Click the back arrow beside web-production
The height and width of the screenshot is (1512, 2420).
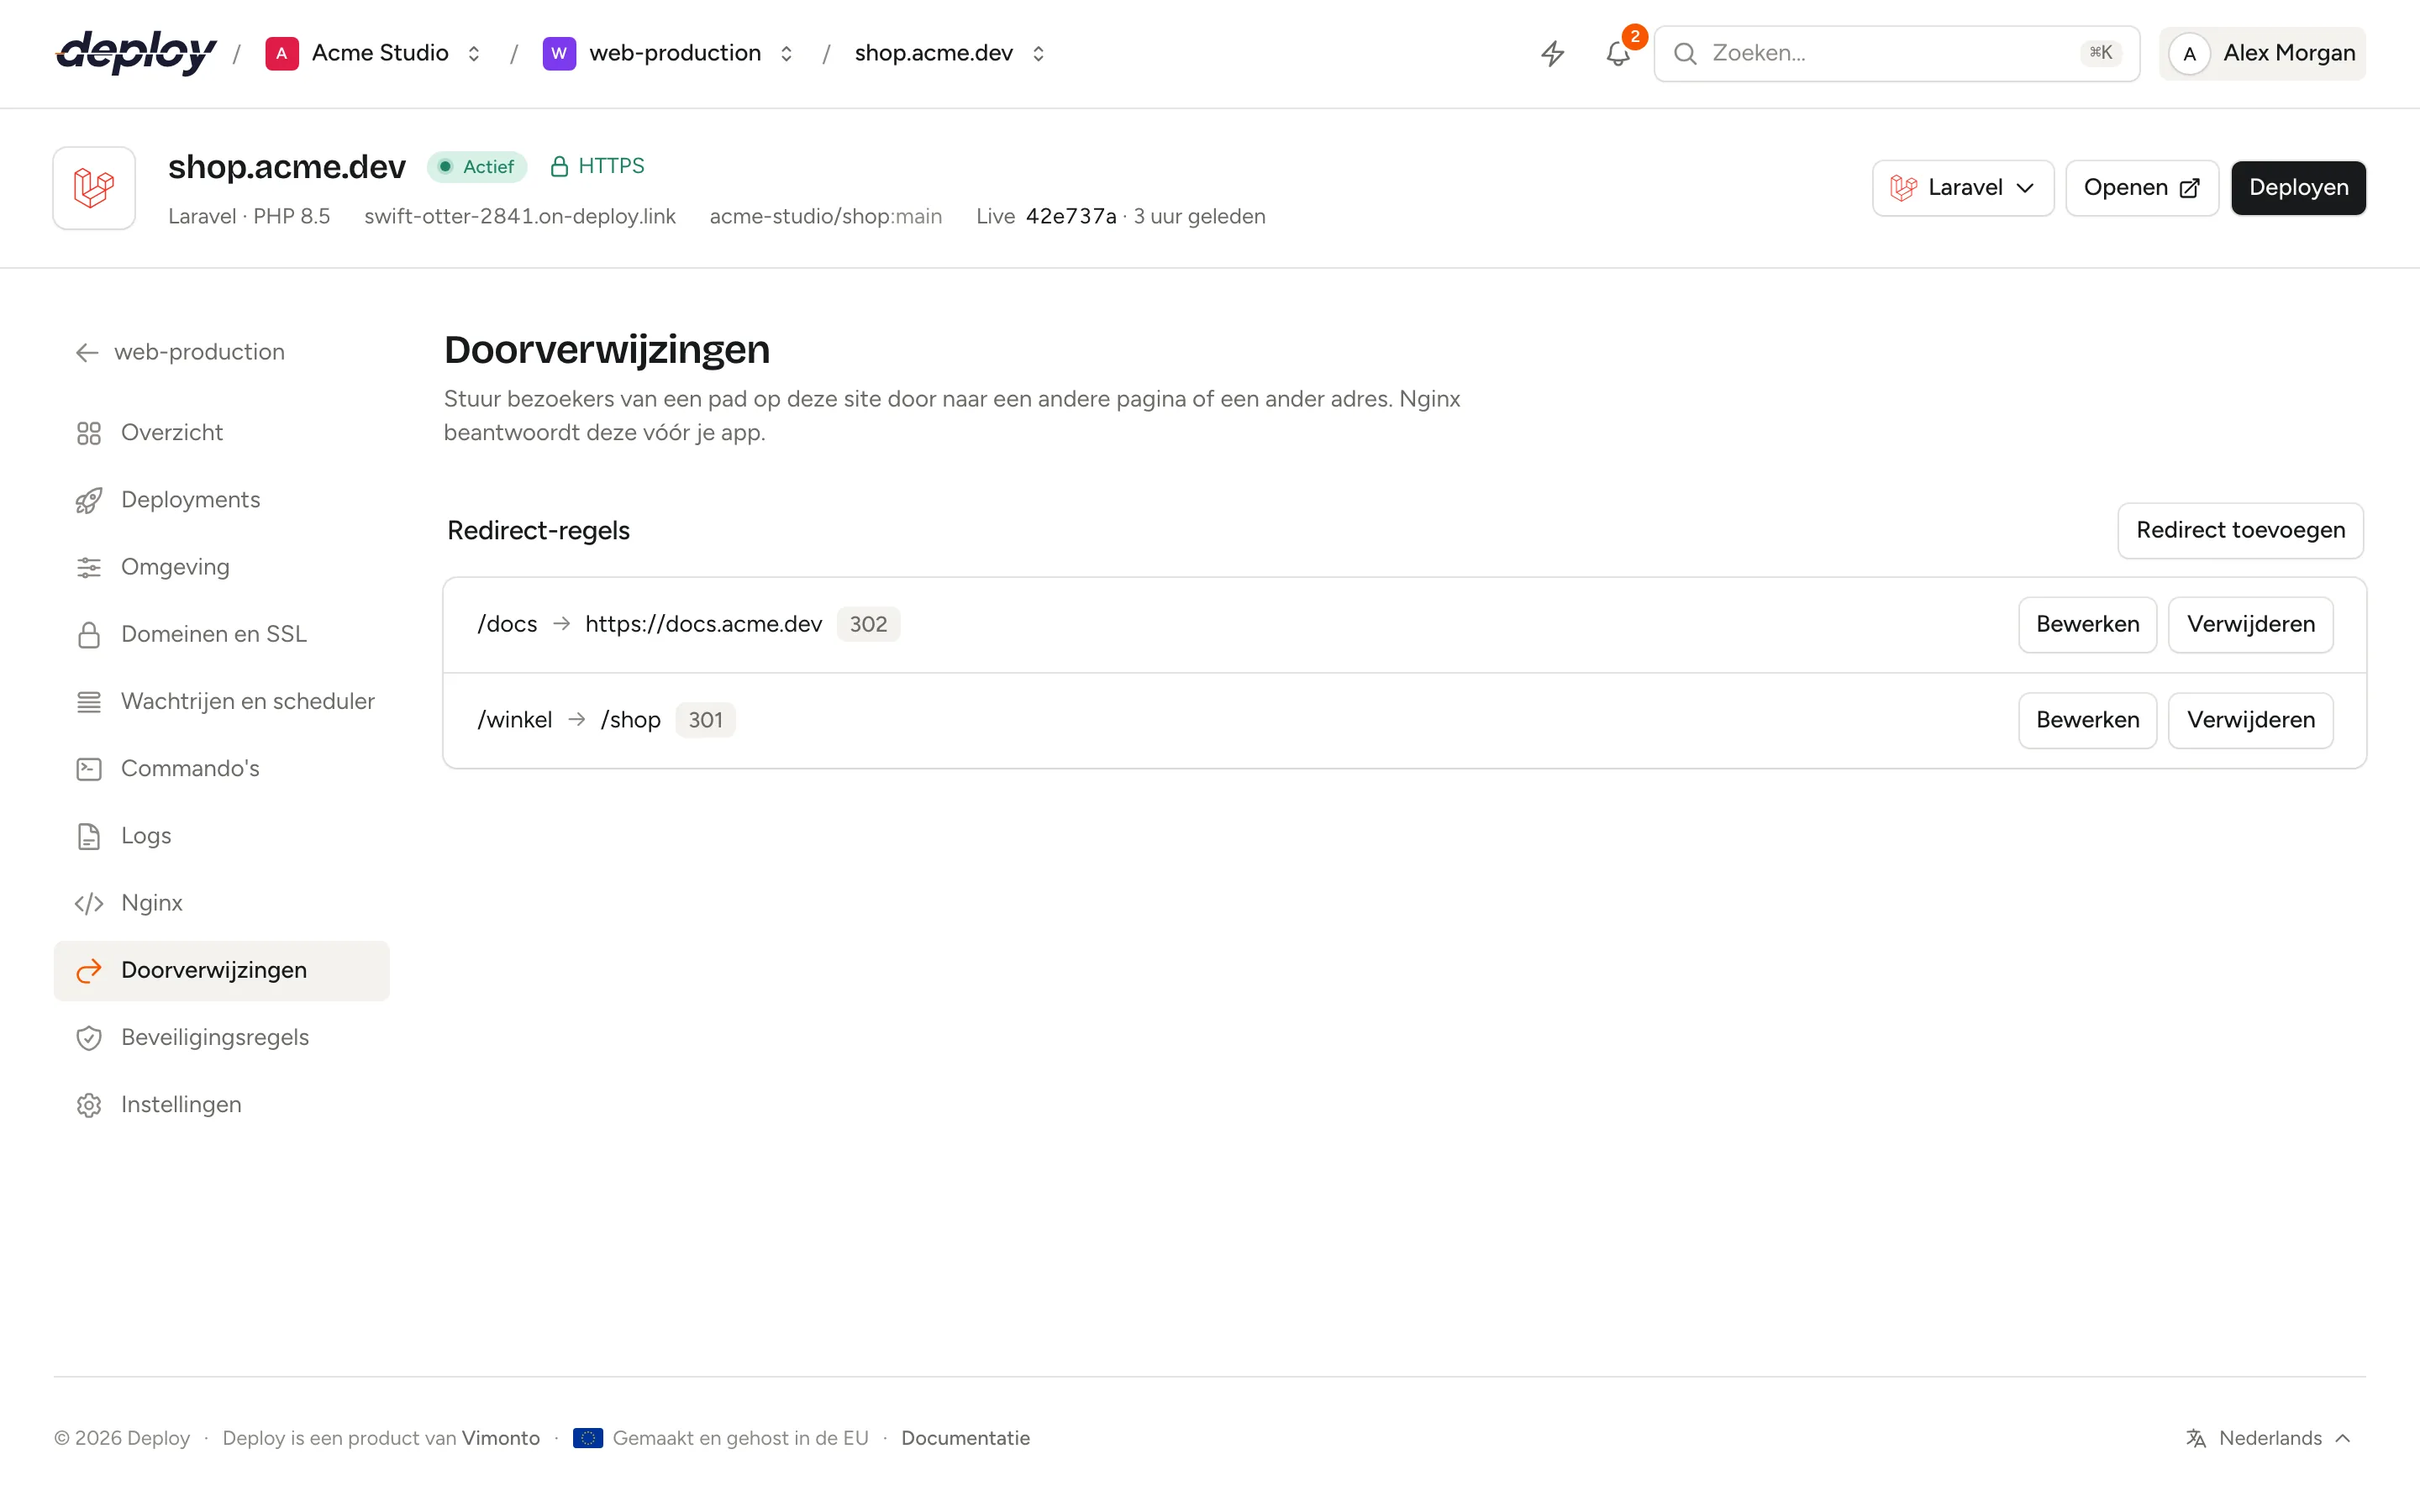point(87,352)
